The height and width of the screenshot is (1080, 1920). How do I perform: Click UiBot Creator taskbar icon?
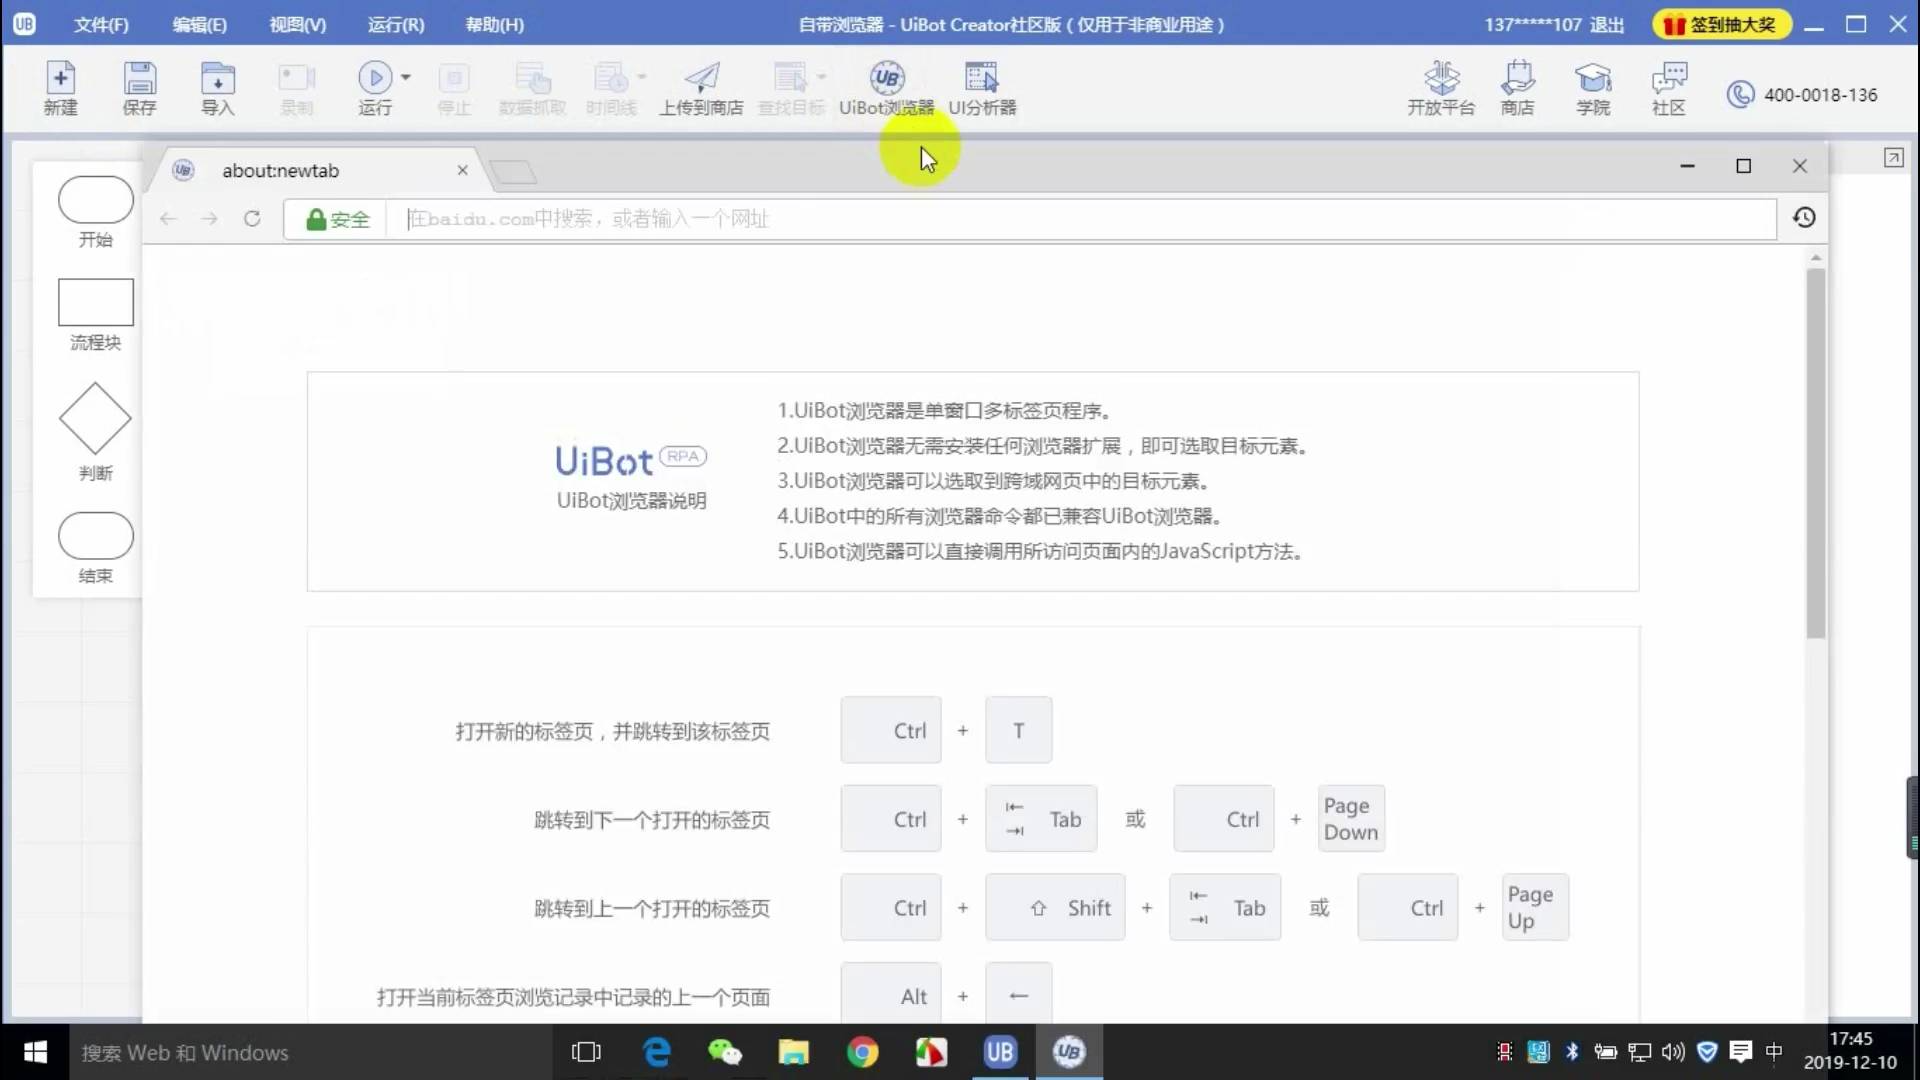coord(1000,1052)
